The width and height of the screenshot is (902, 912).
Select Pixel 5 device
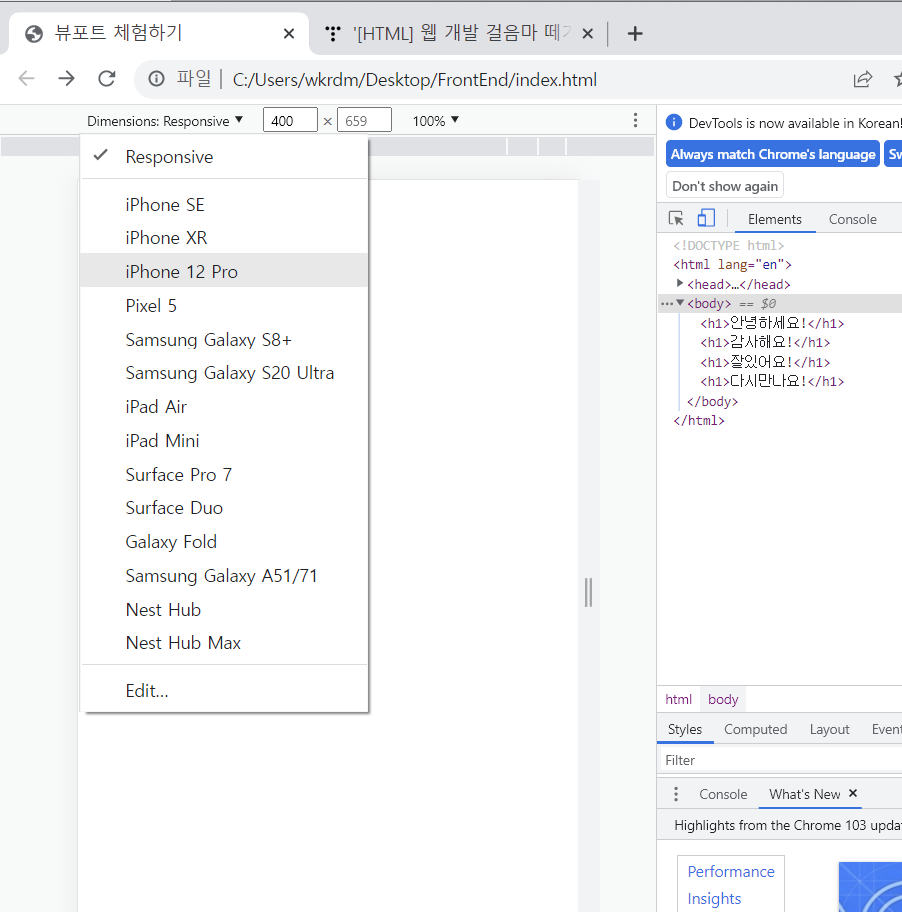tap(224, 305)
